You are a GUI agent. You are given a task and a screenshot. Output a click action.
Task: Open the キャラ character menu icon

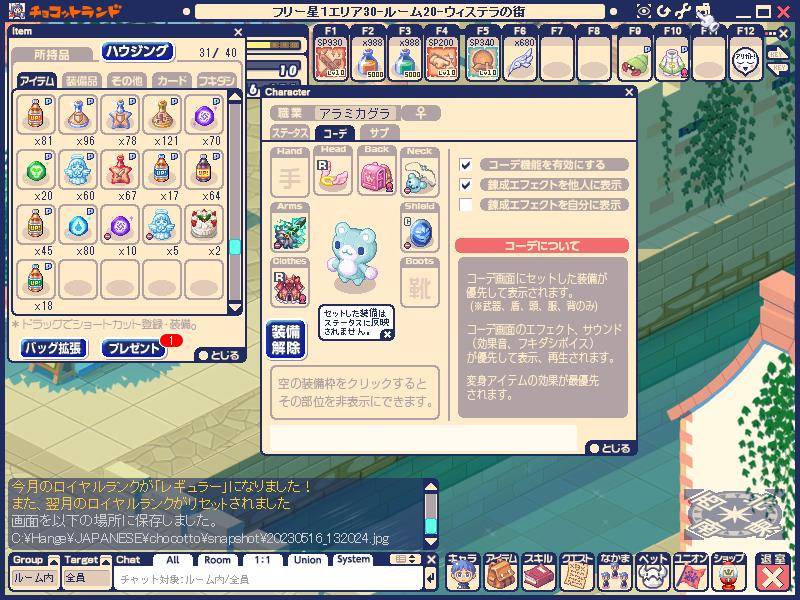point(462,572)
